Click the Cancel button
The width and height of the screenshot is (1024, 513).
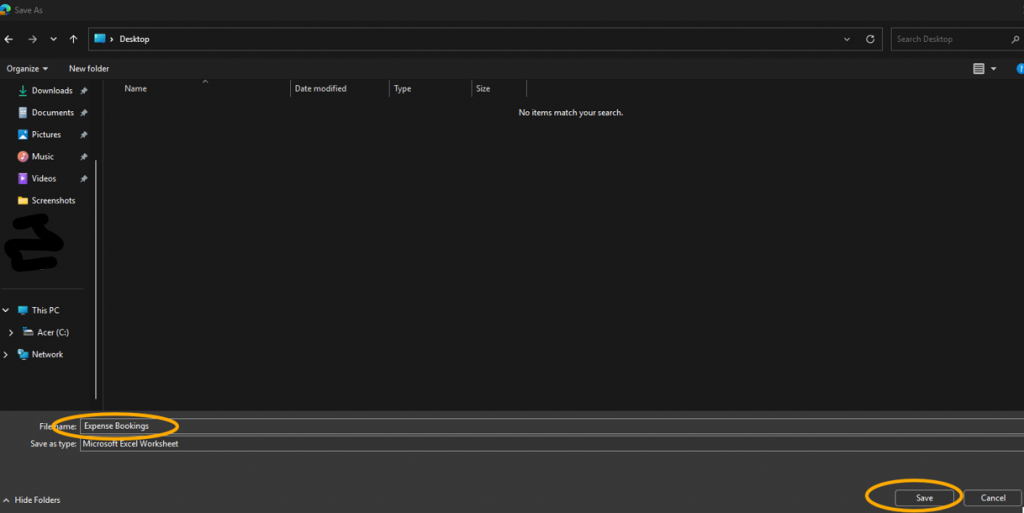click(993, 498)
